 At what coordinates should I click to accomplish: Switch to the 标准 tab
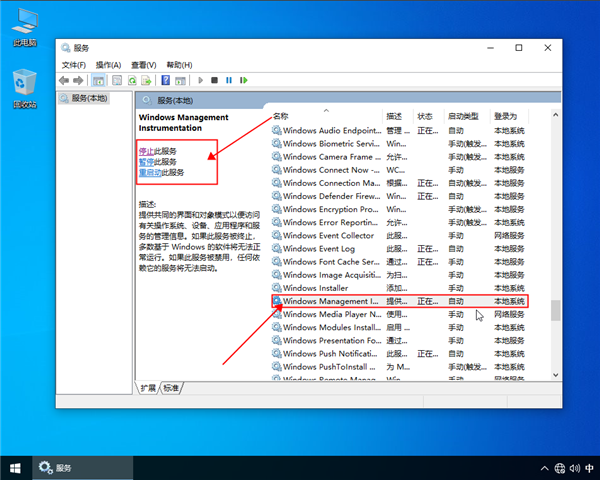pos(172,388)
